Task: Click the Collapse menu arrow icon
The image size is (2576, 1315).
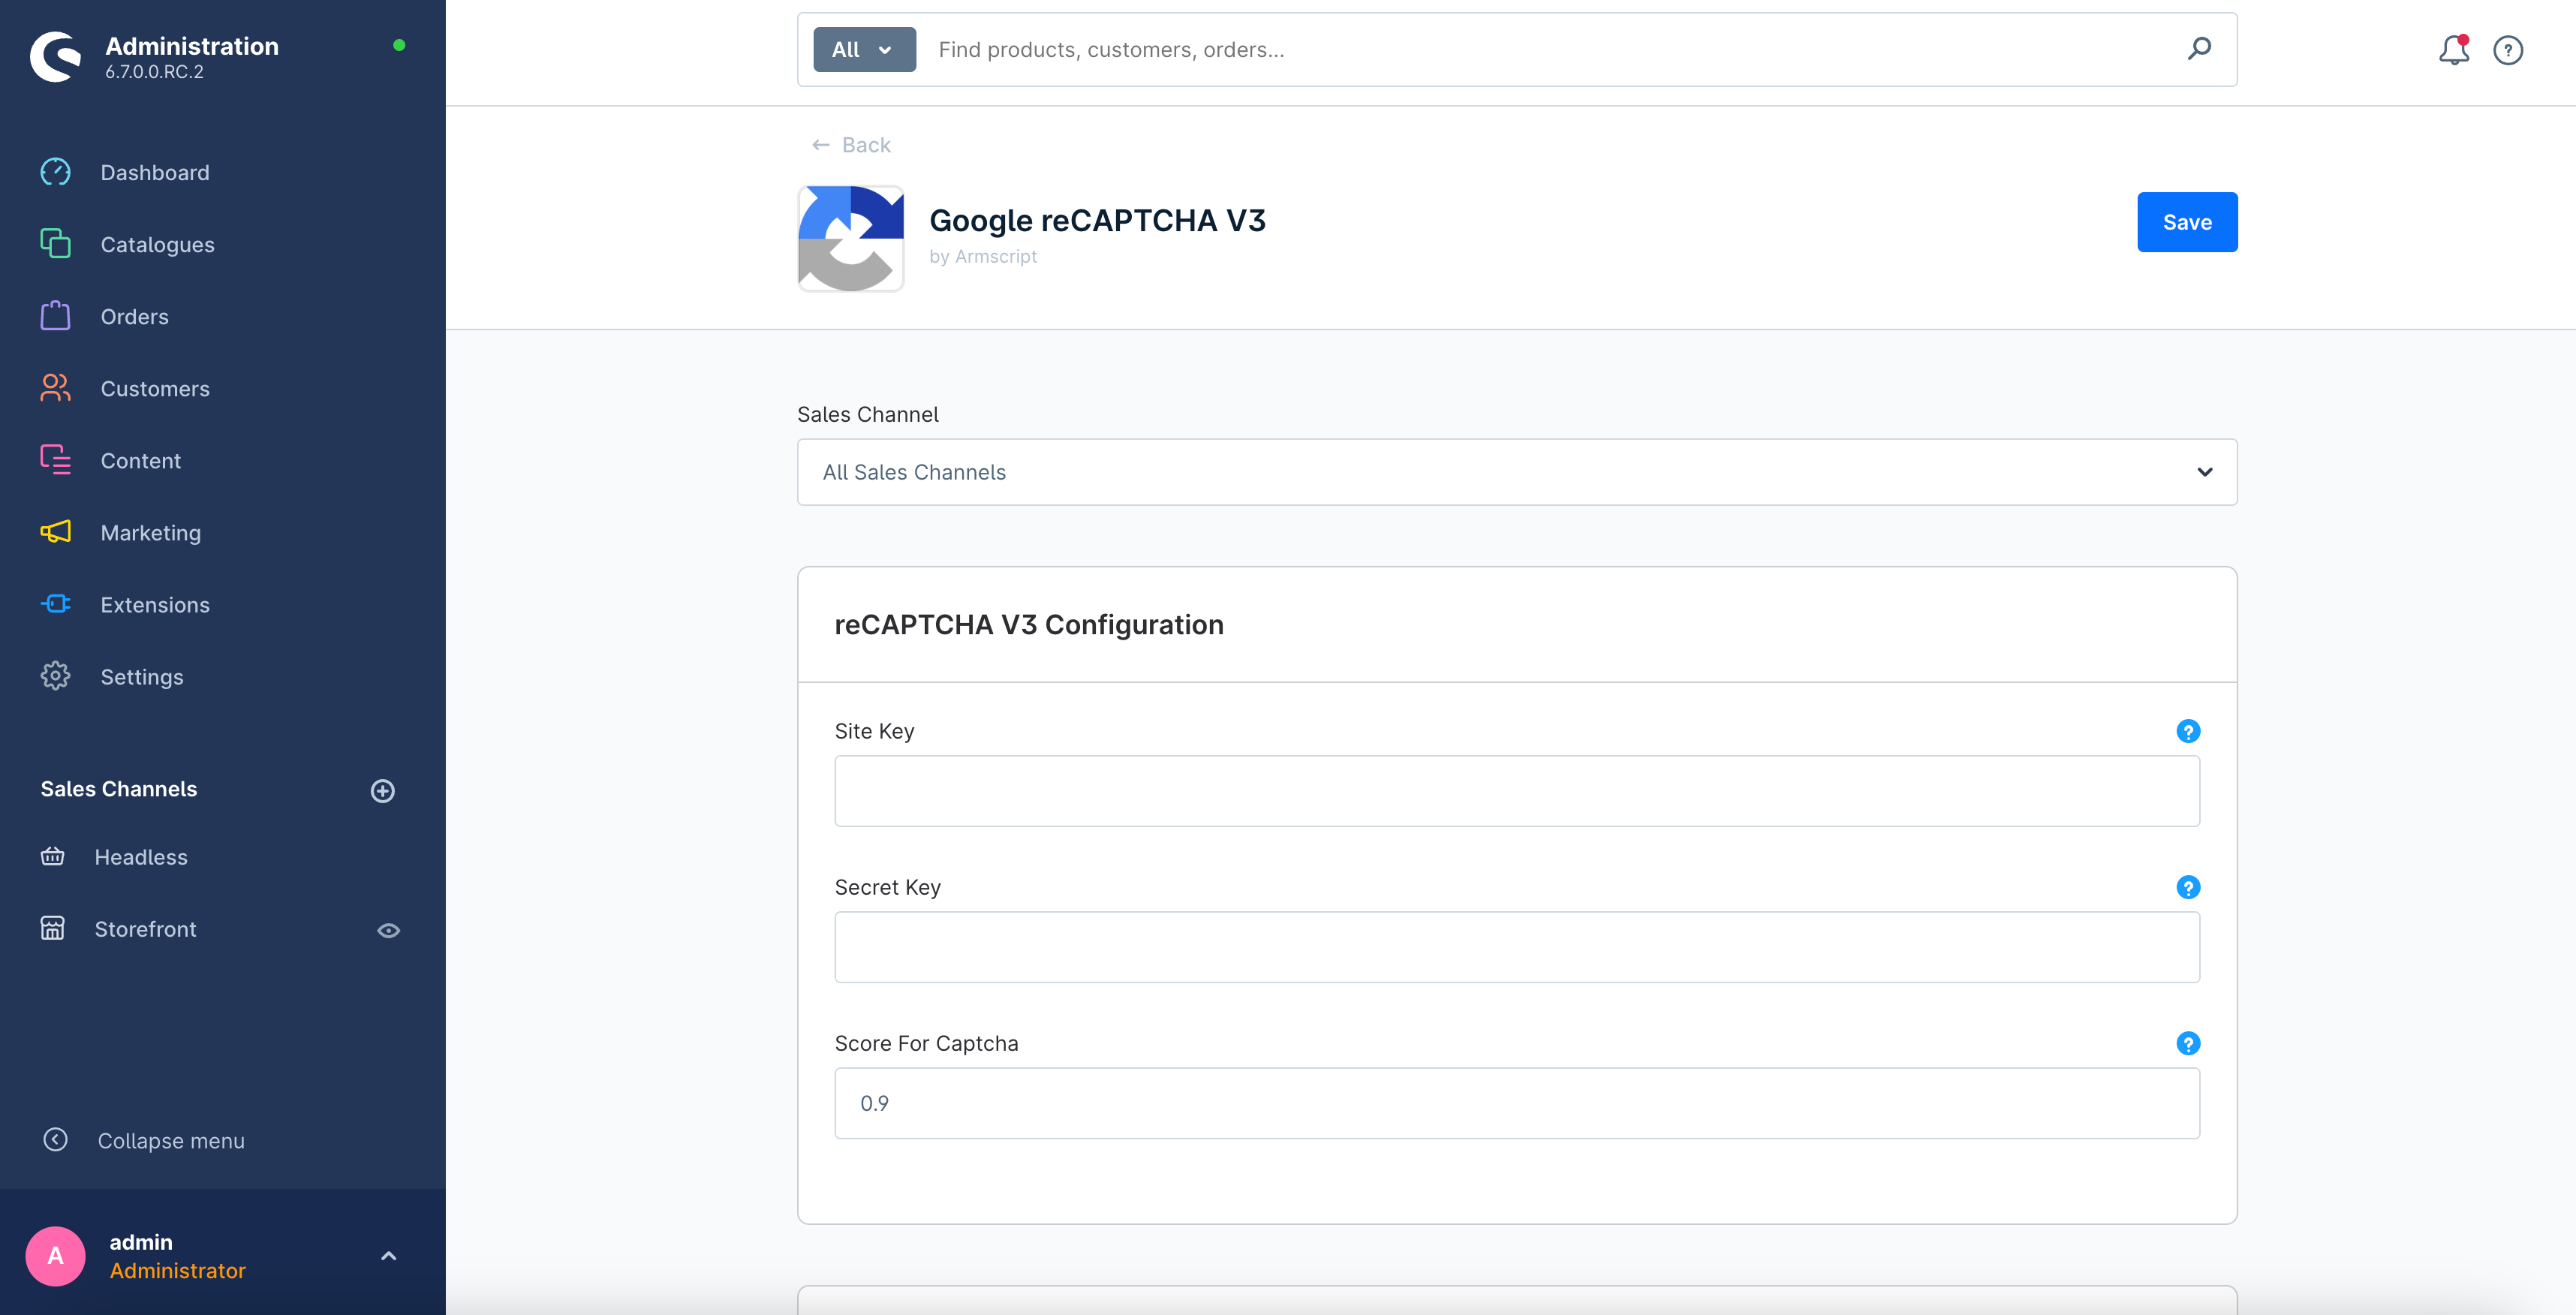Action: coord(56,1140)
